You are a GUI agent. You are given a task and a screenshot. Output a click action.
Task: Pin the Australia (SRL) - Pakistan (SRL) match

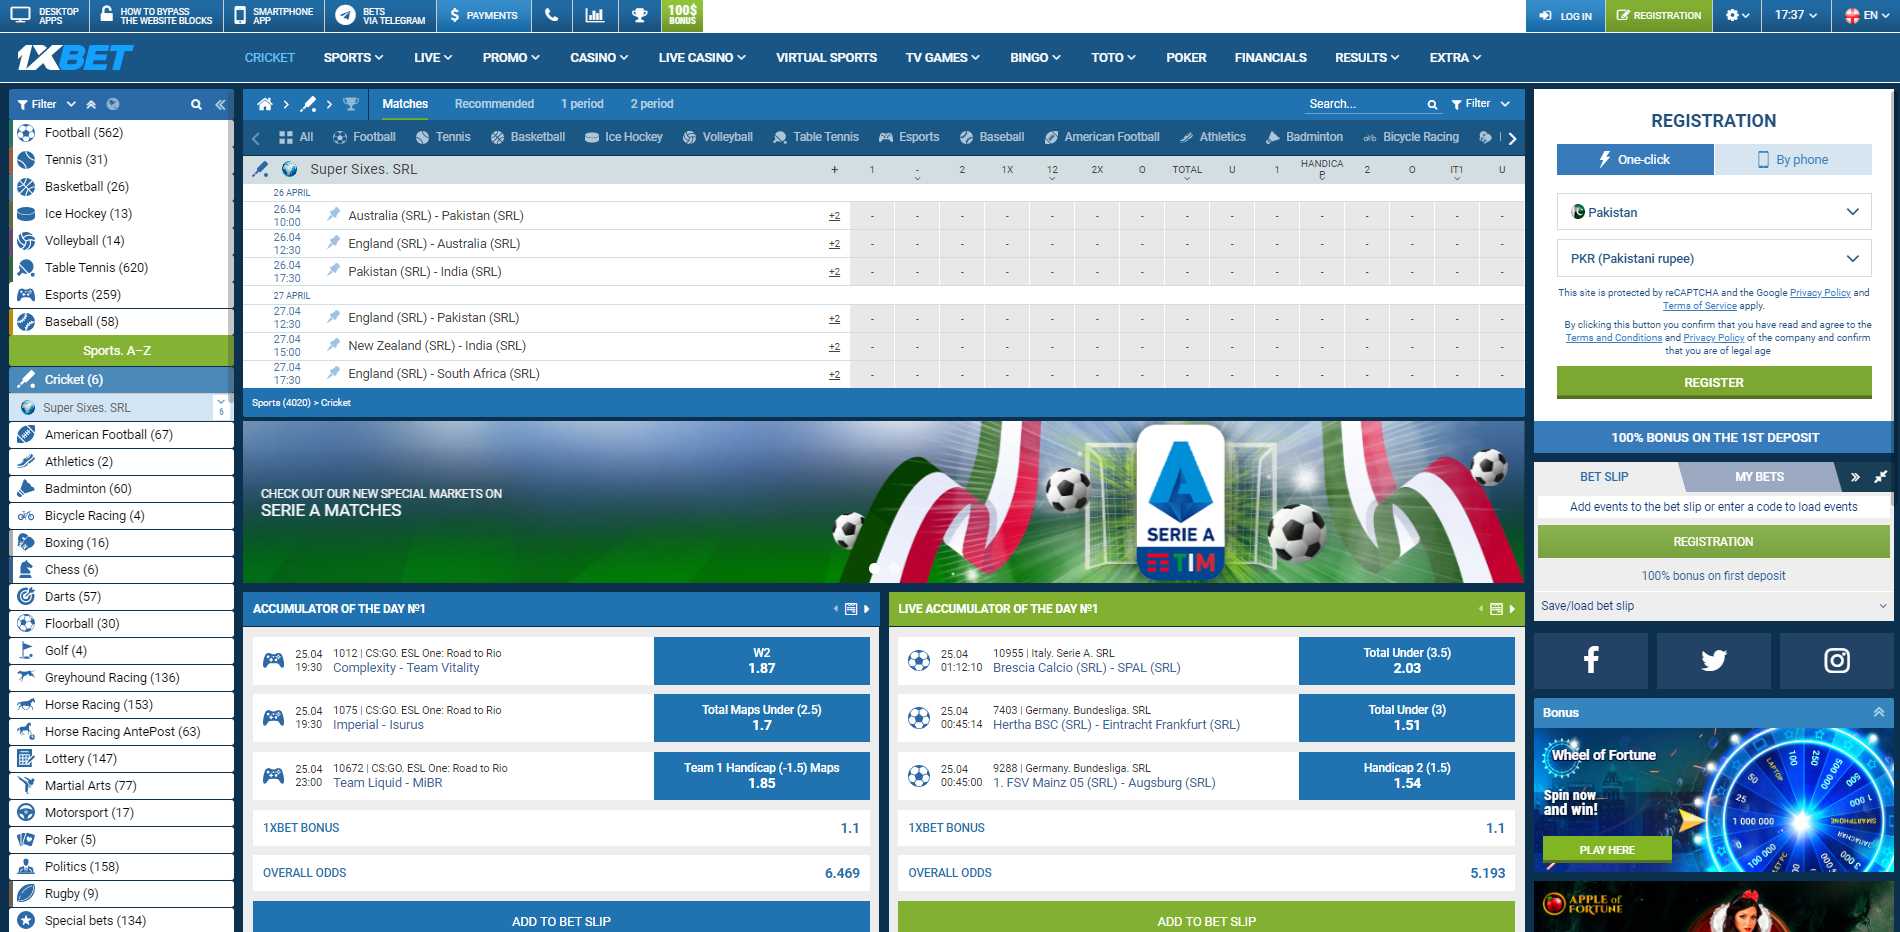pos(334,214)
